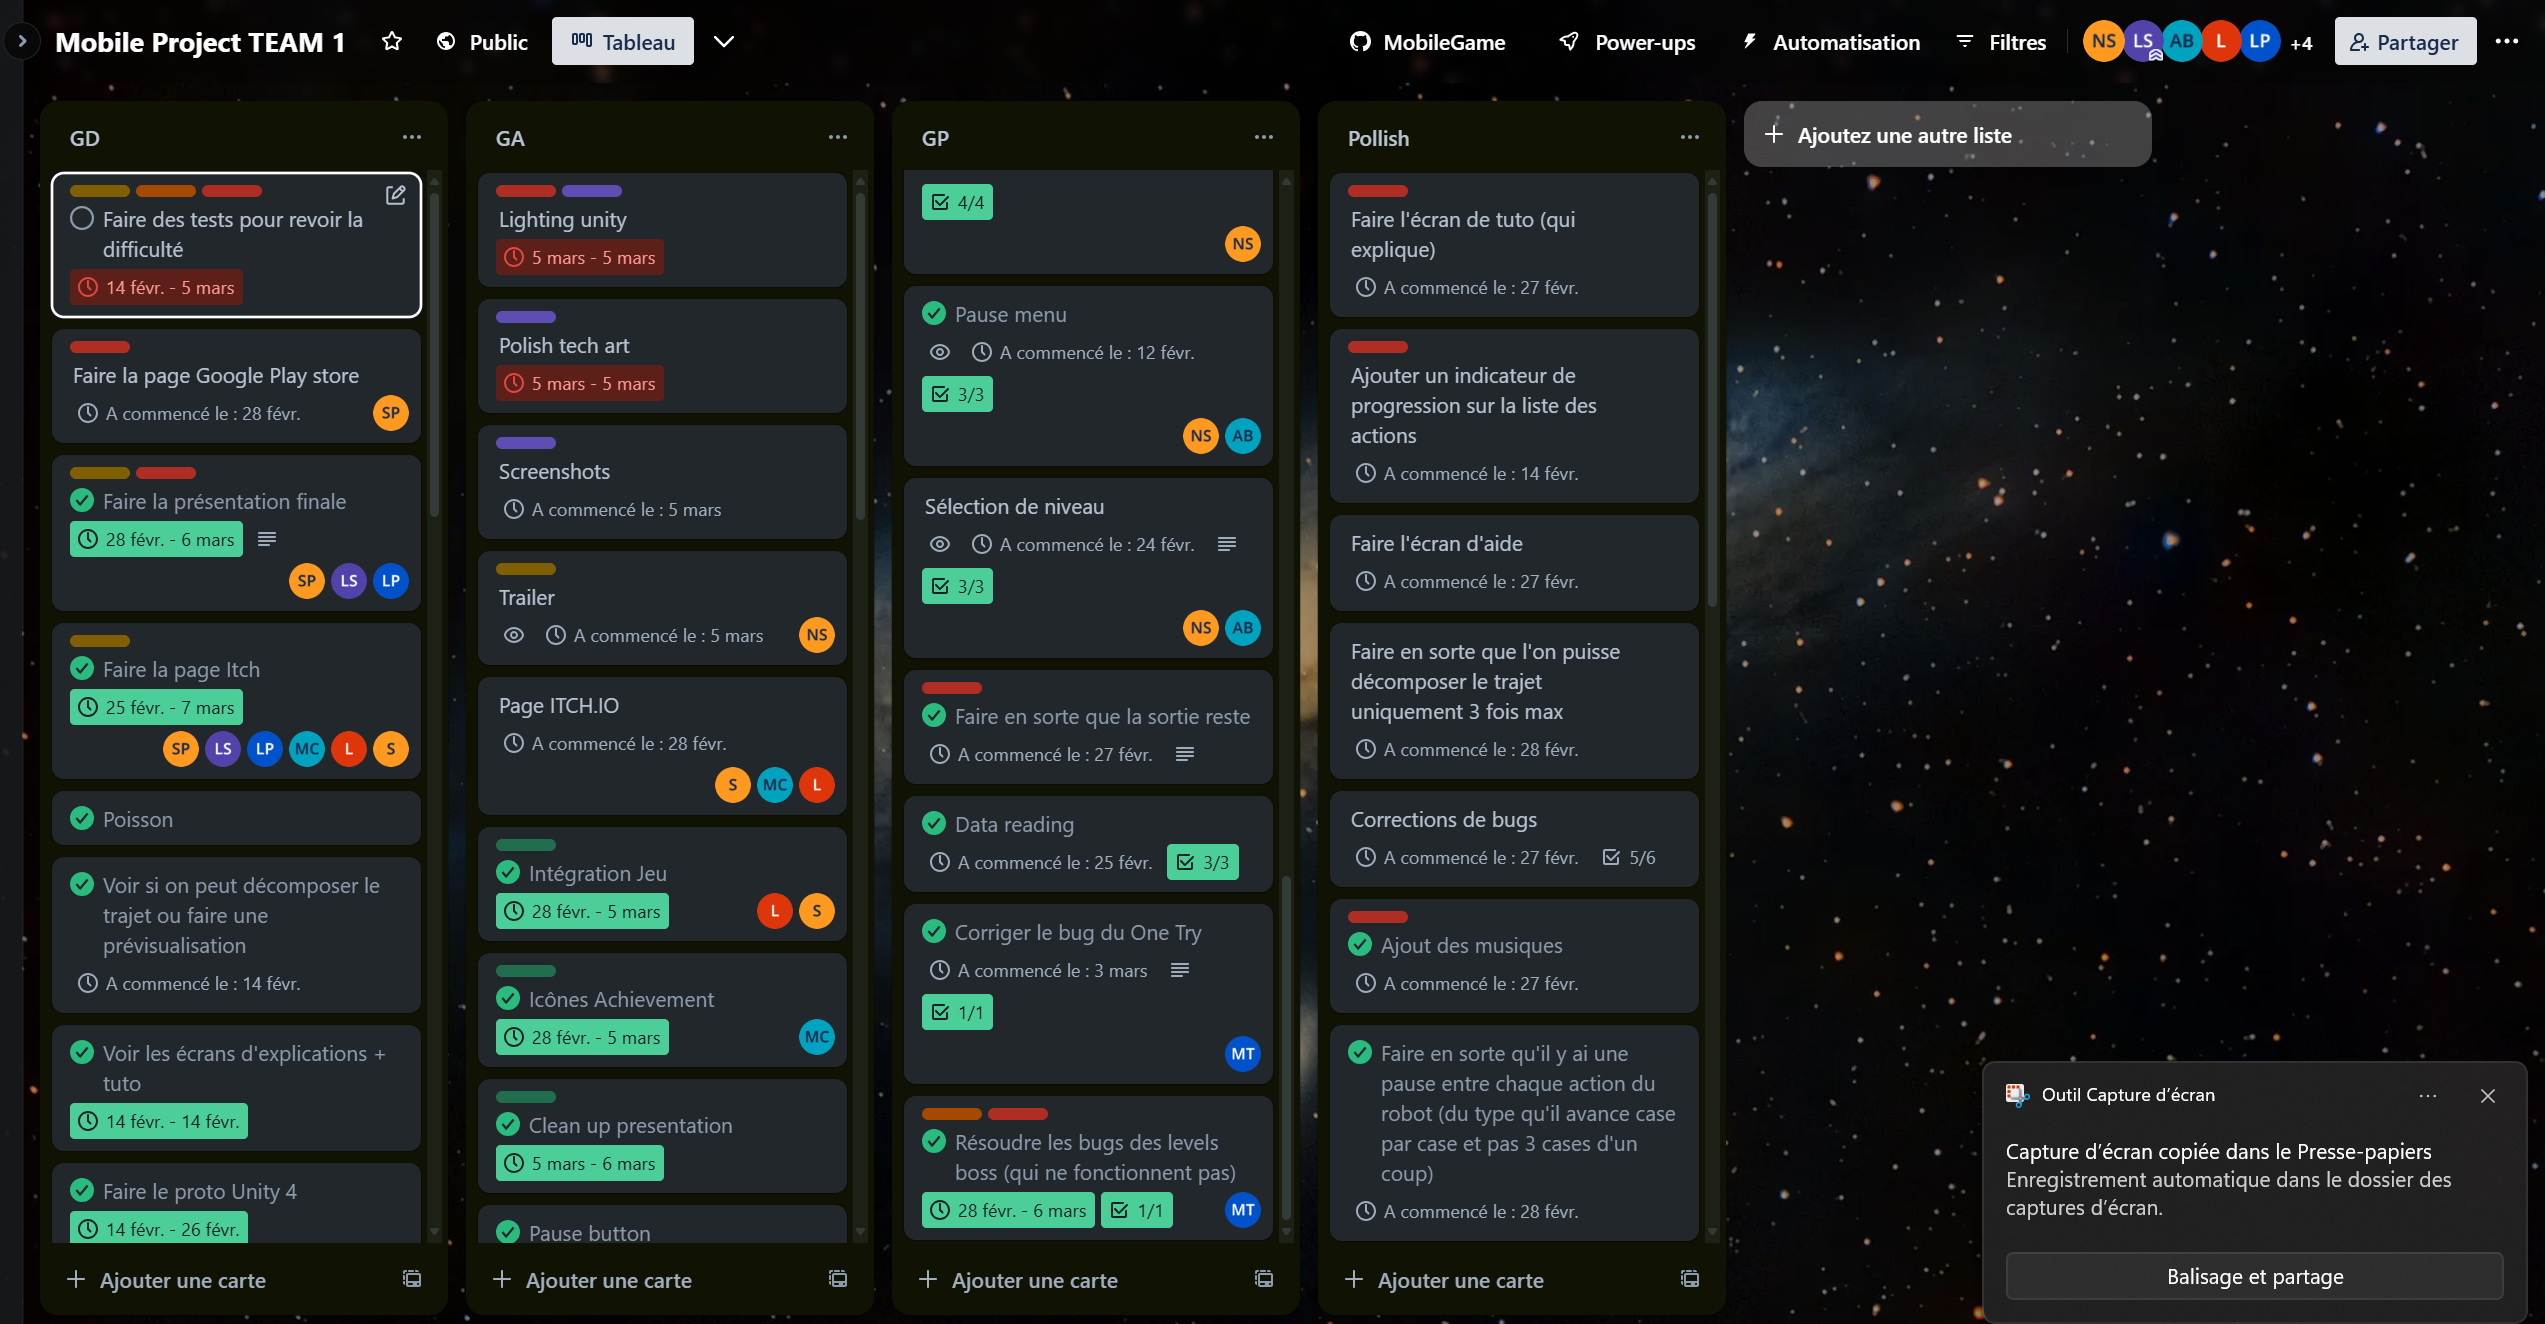
Task: Click the edit pencil on 'Faire des tests' card
Action: tap(395, 196)
